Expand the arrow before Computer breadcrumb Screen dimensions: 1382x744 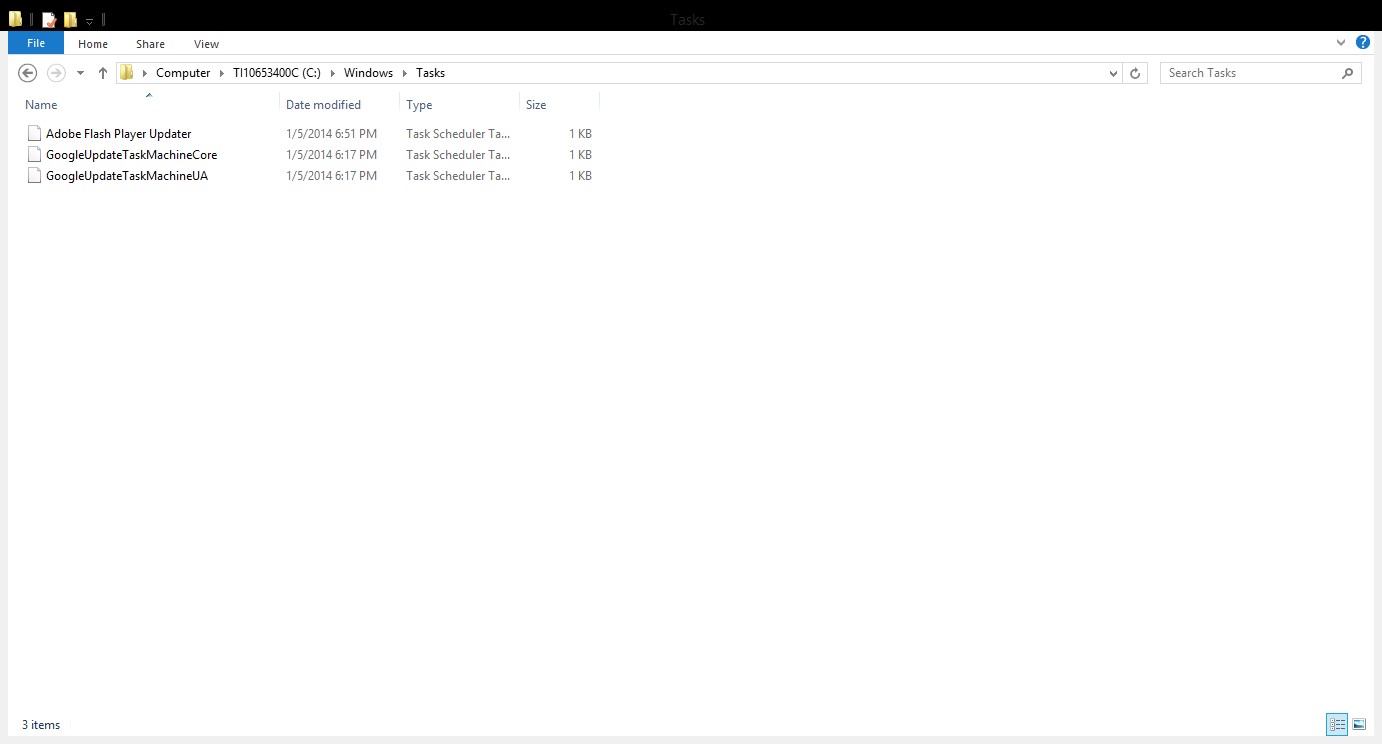(145, 73)
